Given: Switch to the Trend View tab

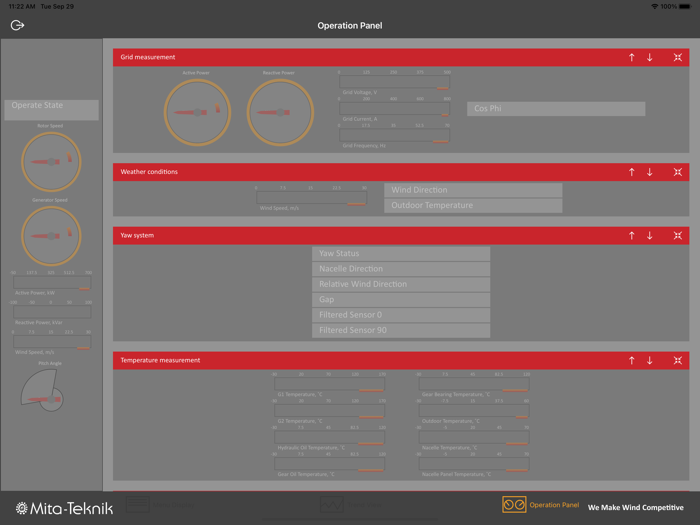Looking at the screenshot, I should (x=351, y=505).
